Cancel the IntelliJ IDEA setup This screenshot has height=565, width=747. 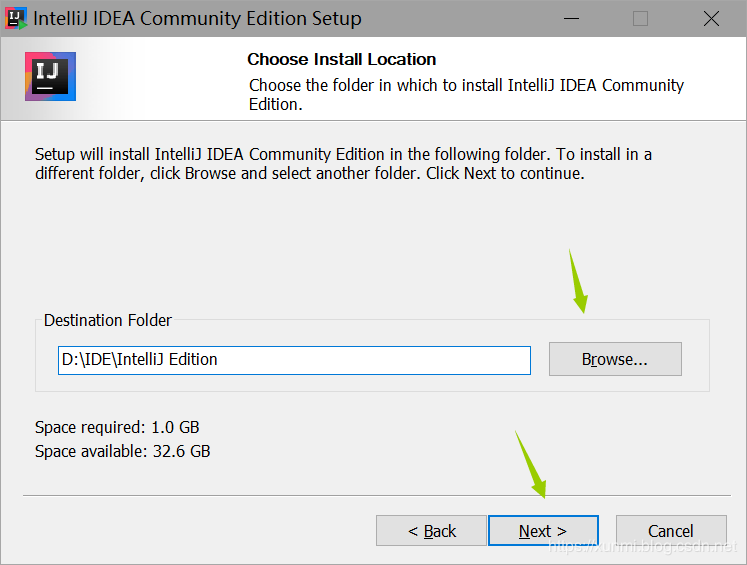(671, 530)
